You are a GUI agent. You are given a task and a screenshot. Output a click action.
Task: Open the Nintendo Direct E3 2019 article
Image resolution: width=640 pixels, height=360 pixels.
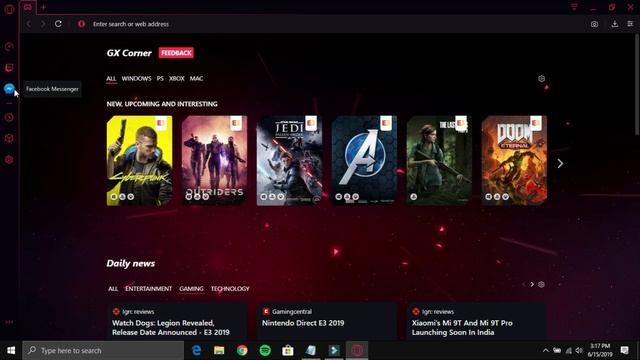click(x=327, y=322)
